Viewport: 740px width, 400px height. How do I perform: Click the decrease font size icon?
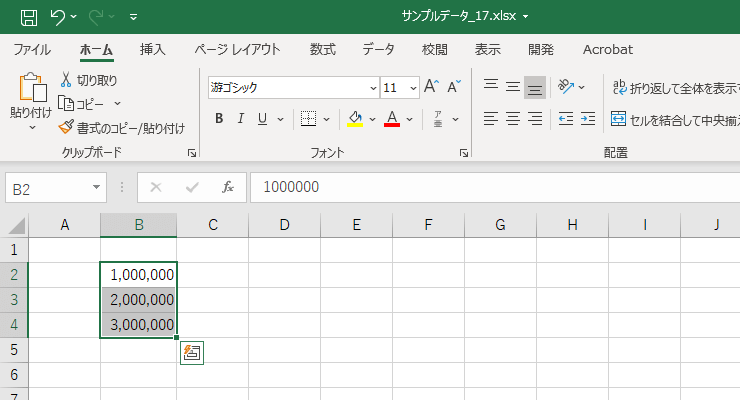(x=454, y=86)
